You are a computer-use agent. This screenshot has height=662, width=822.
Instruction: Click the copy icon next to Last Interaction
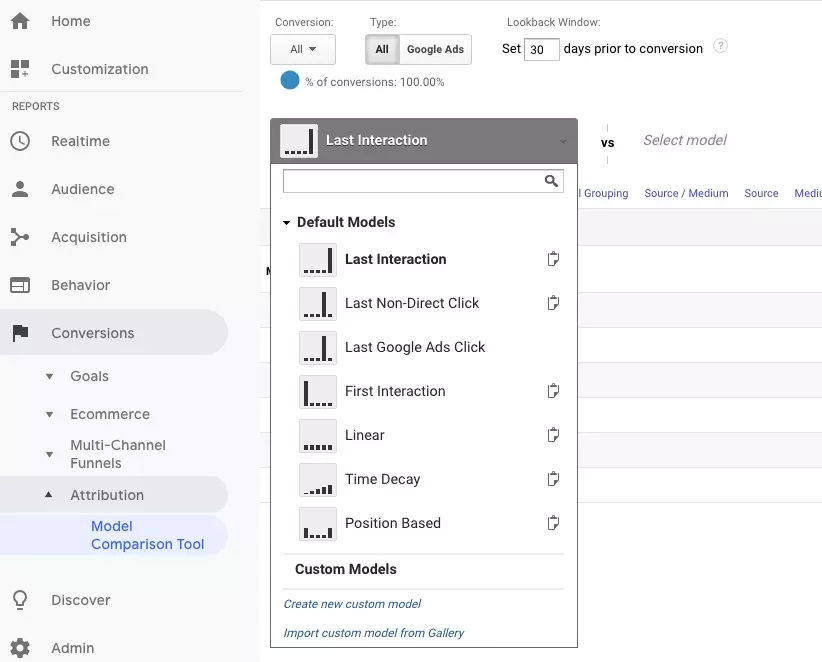click(x=553, y=259)
